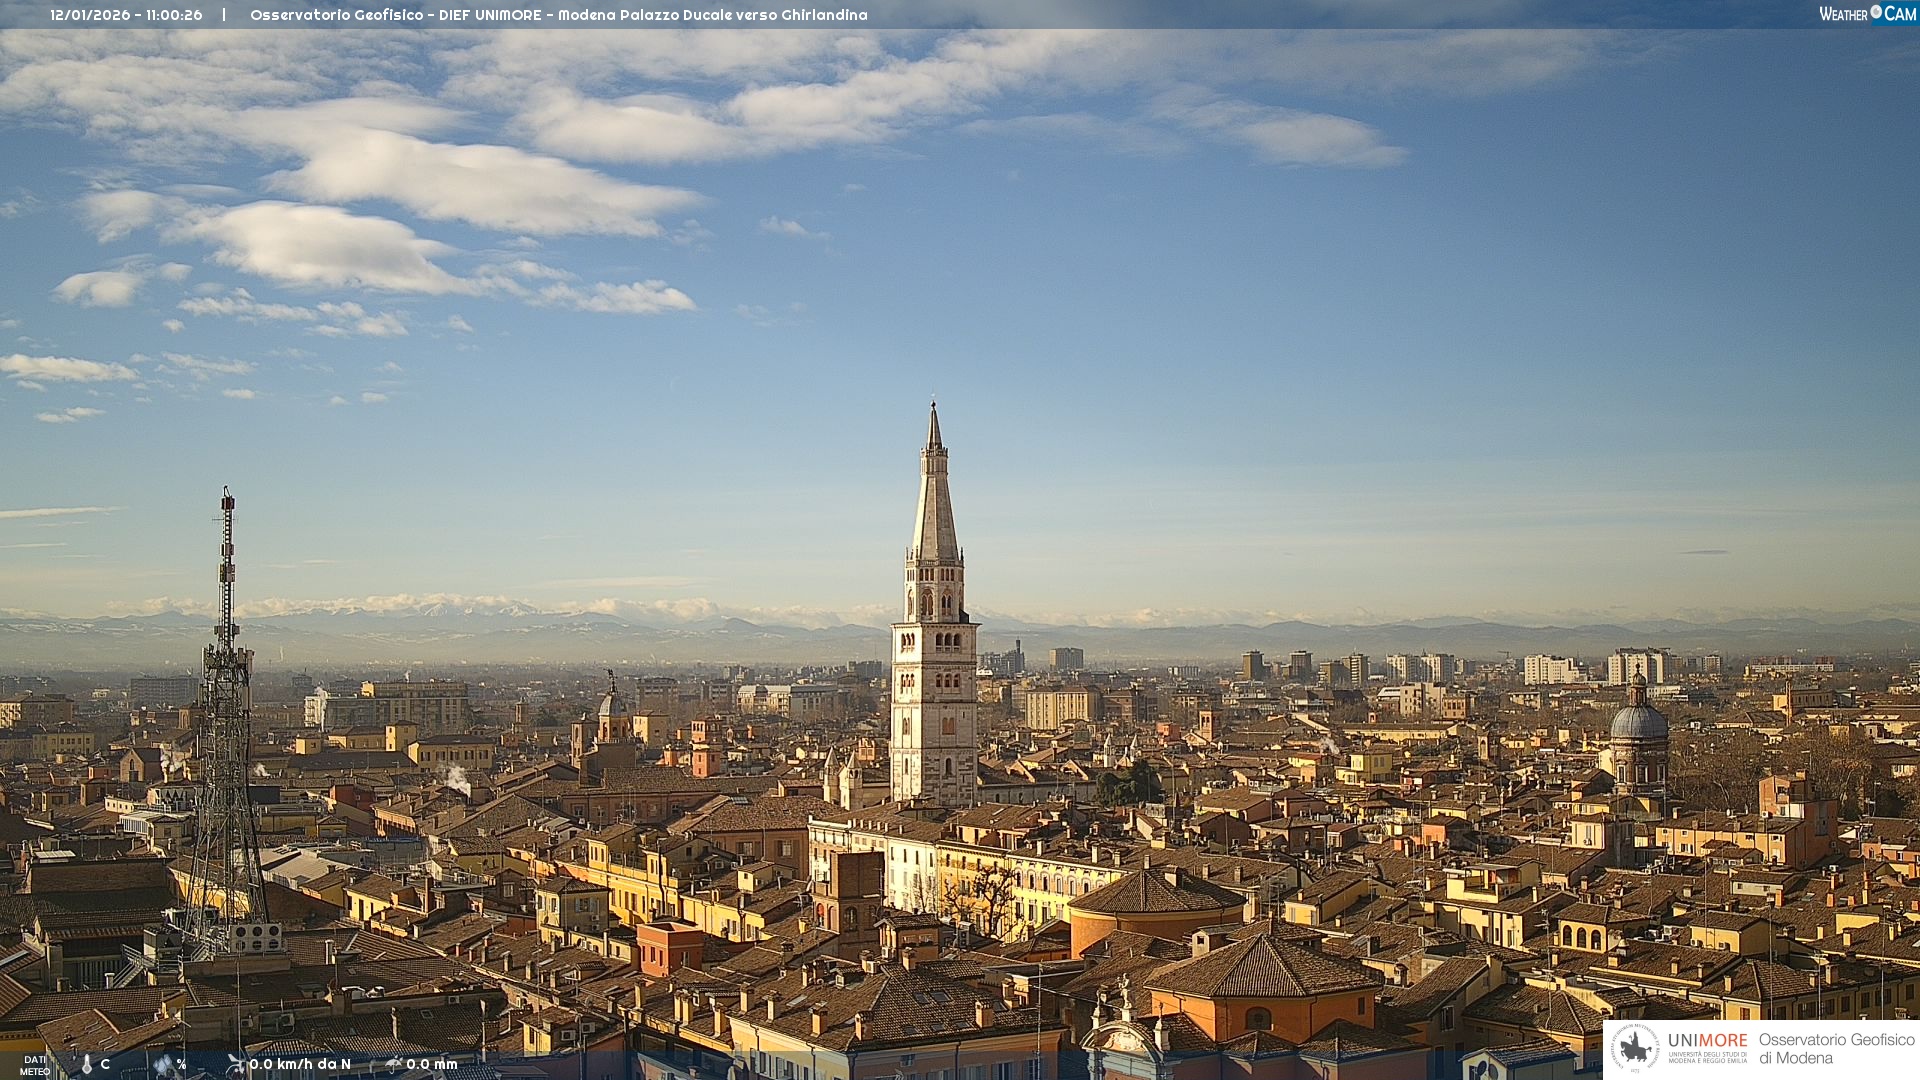Click the temperature C unit label
The image size is (1920, 1080).
point(105,1064)
